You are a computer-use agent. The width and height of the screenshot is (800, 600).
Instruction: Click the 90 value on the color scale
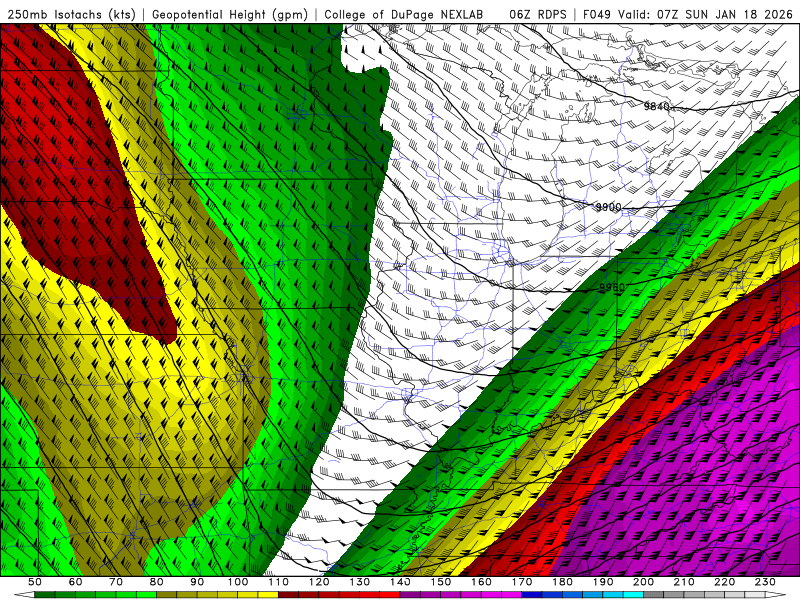tap(197, 582)
